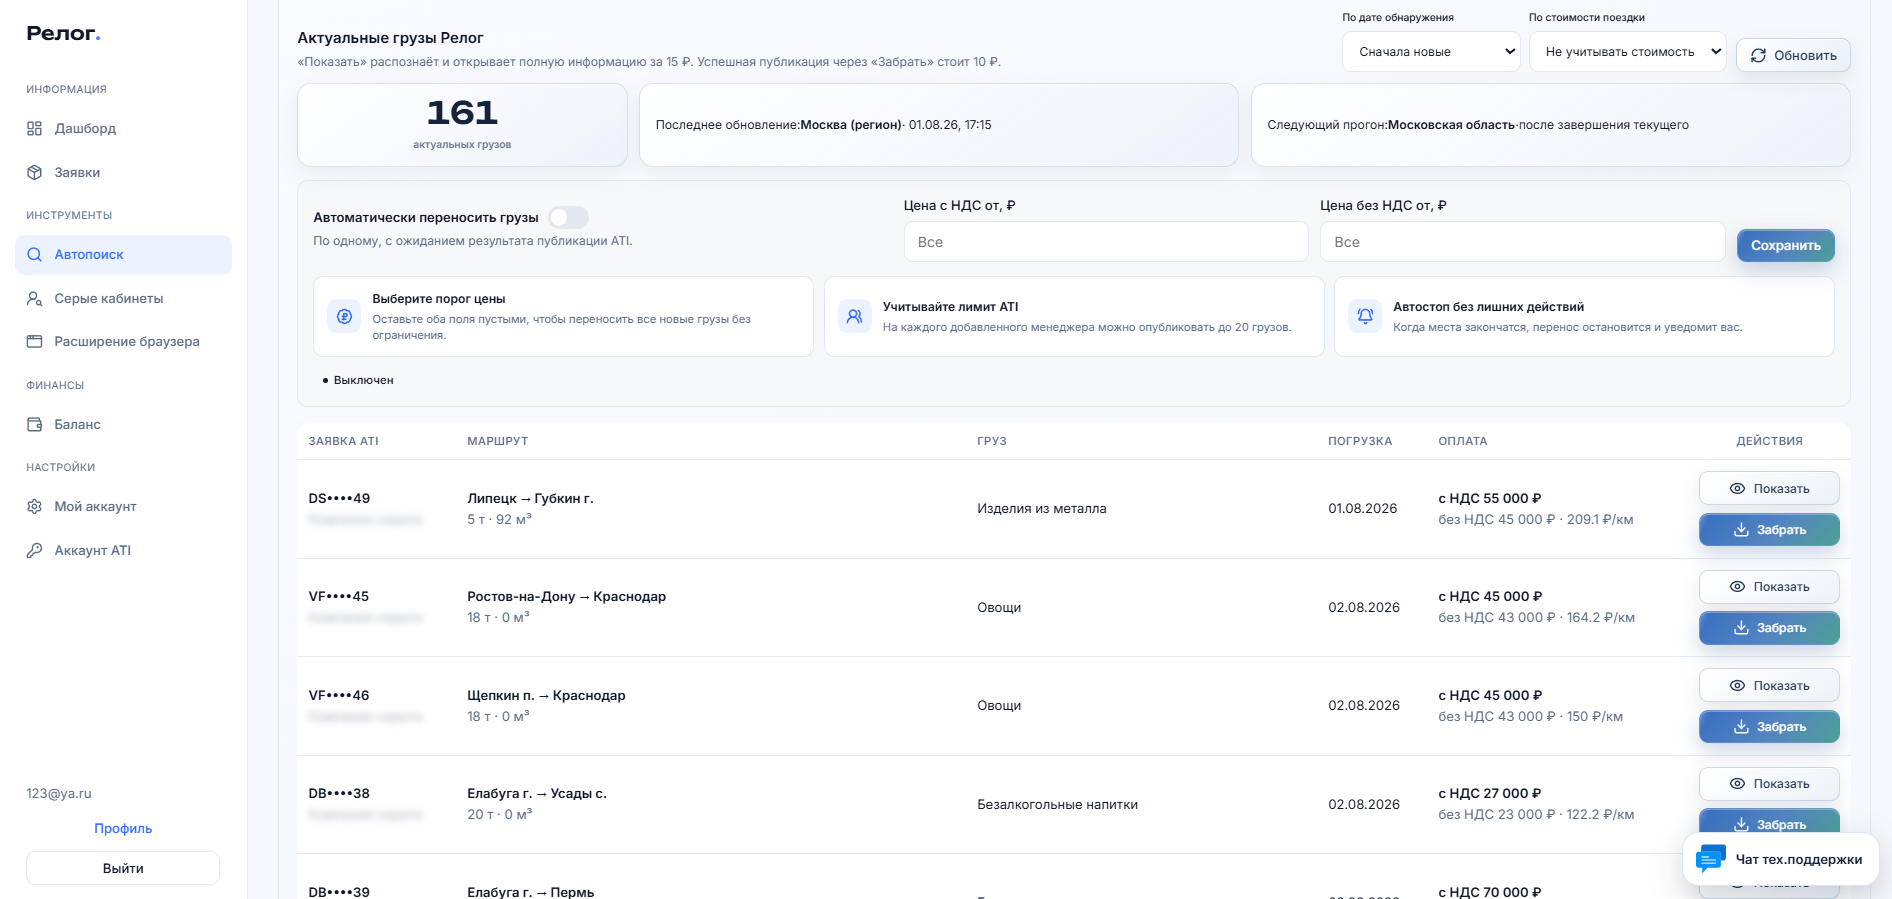Click Забрать for cargo VF••••46
The width and height of the screenshot is (1892, 899).
[1769, 727]
